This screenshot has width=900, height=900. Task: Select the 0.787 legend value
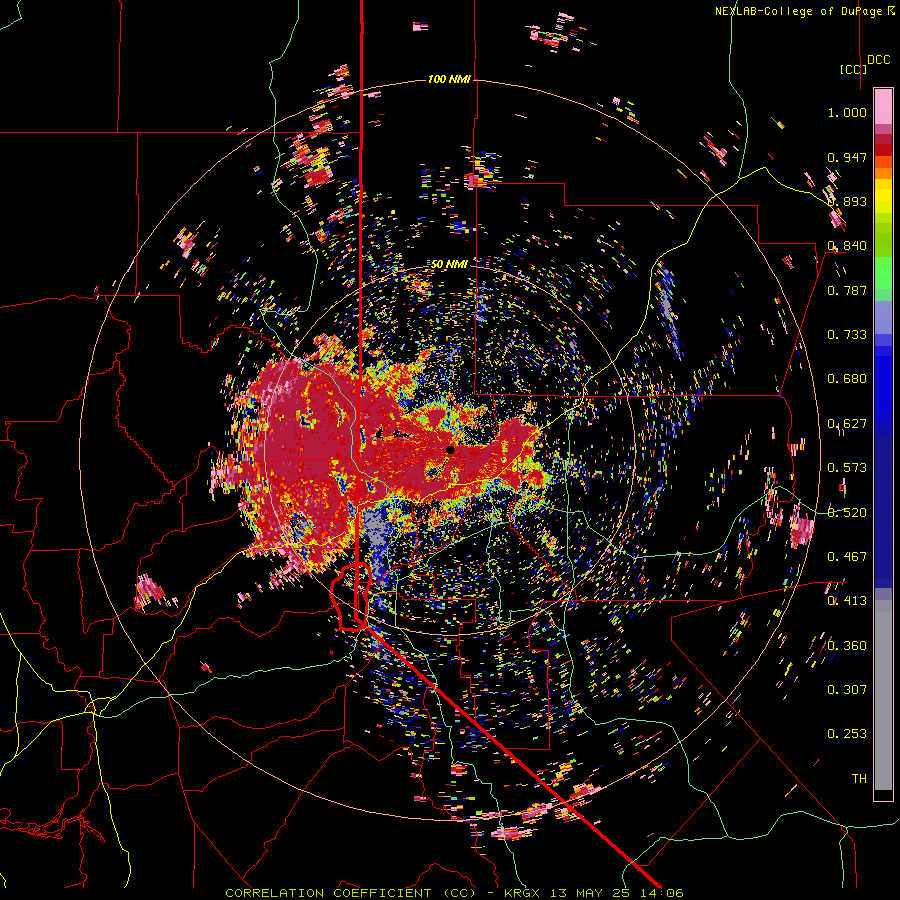click(847, 290)
